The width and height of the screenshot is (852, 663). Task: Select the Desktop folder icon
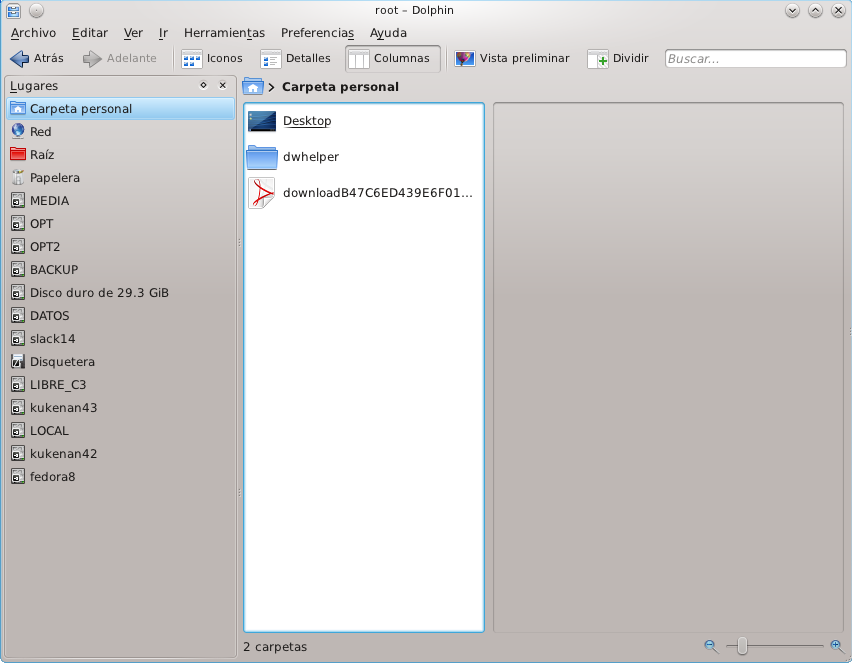click(262, 121)
